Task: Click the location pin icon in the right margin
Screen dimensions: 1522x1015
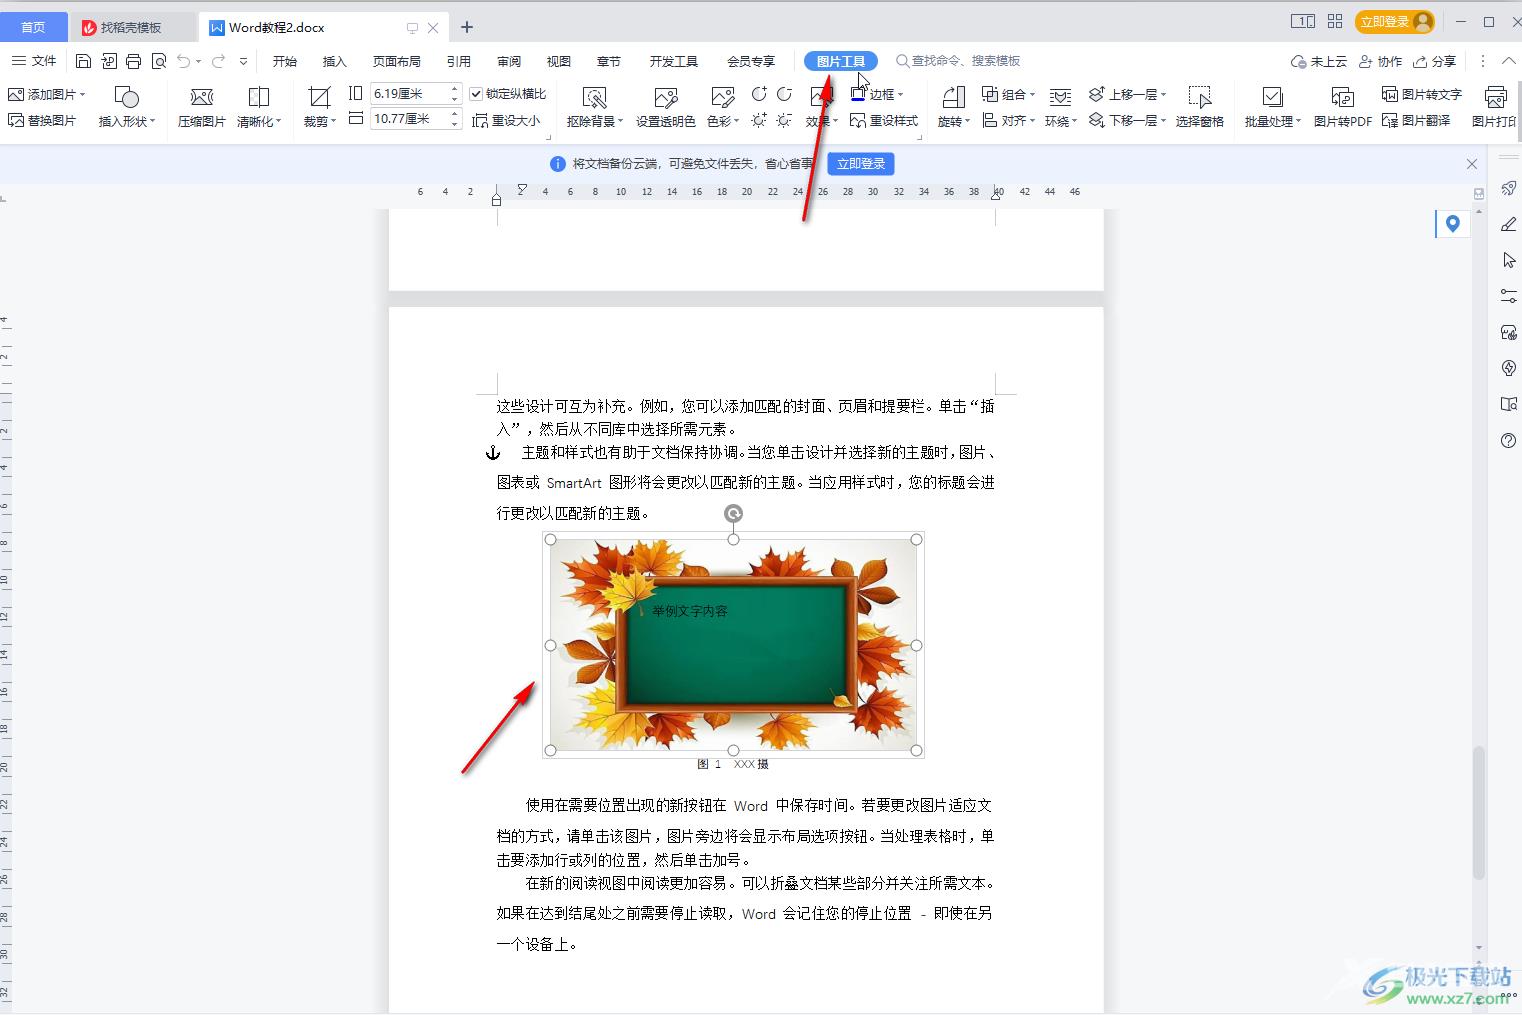Action: click(x=1452, y=224)
